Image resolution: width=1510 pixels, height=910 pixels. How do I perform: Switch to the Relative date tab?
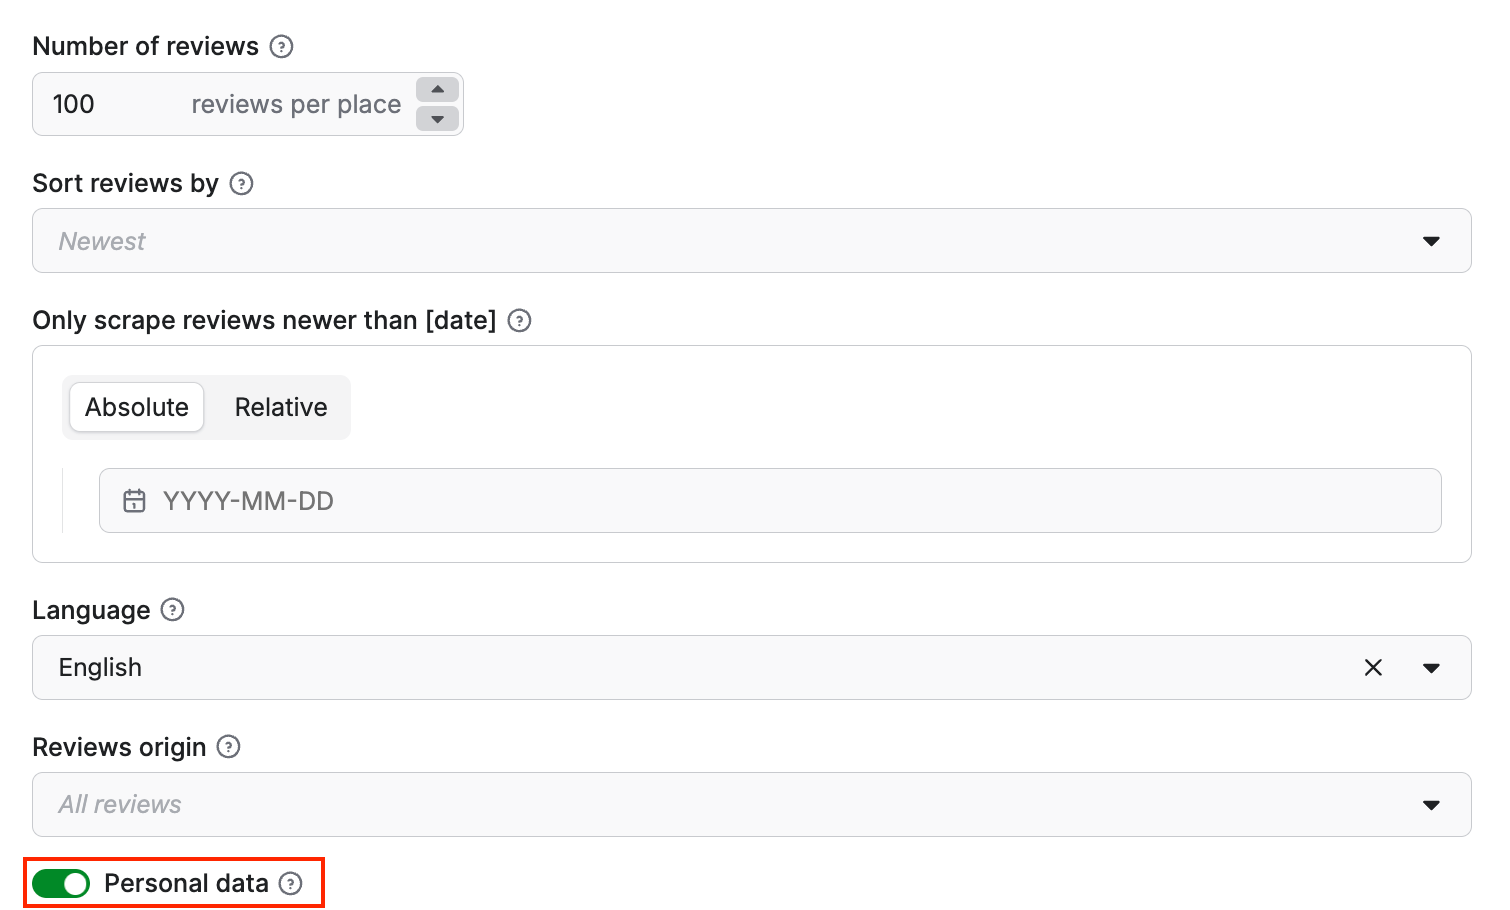click(280, 407)
